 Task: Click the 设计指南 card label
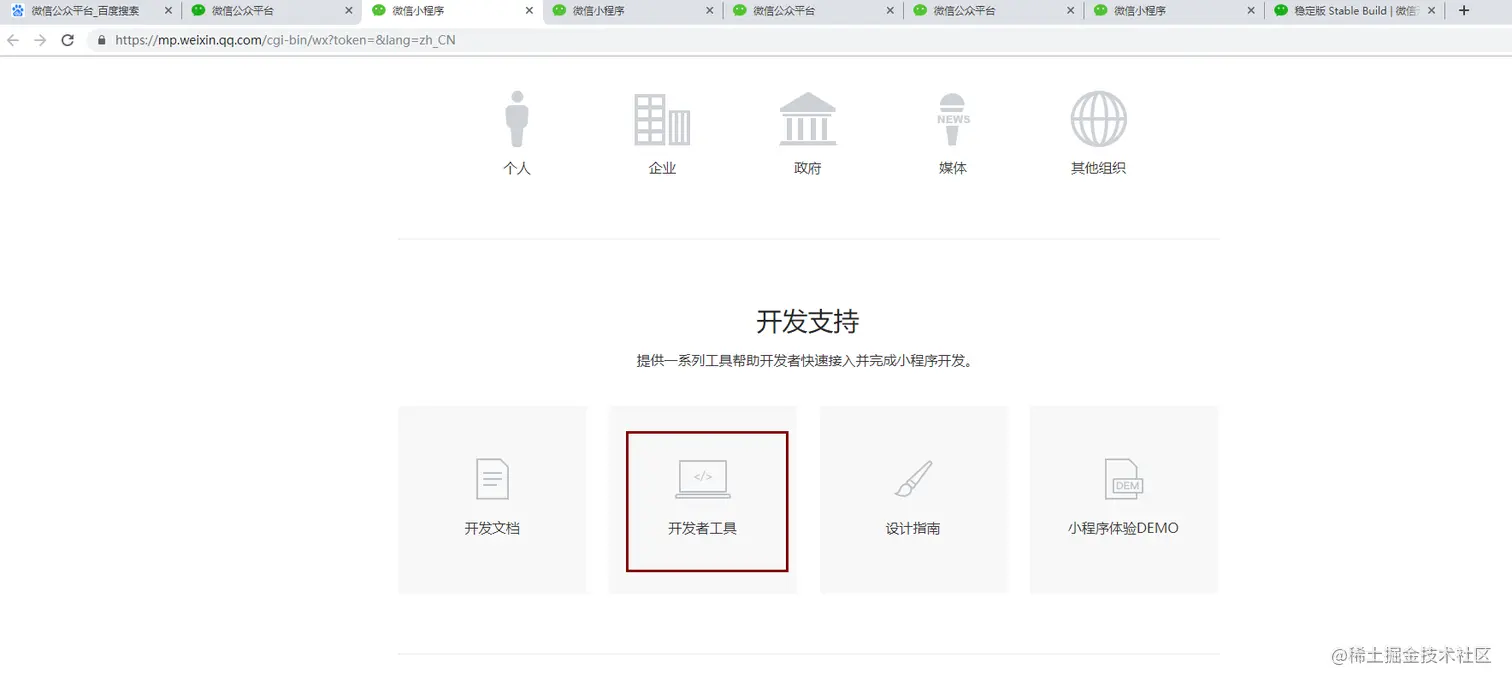click(x=913, y=528)
